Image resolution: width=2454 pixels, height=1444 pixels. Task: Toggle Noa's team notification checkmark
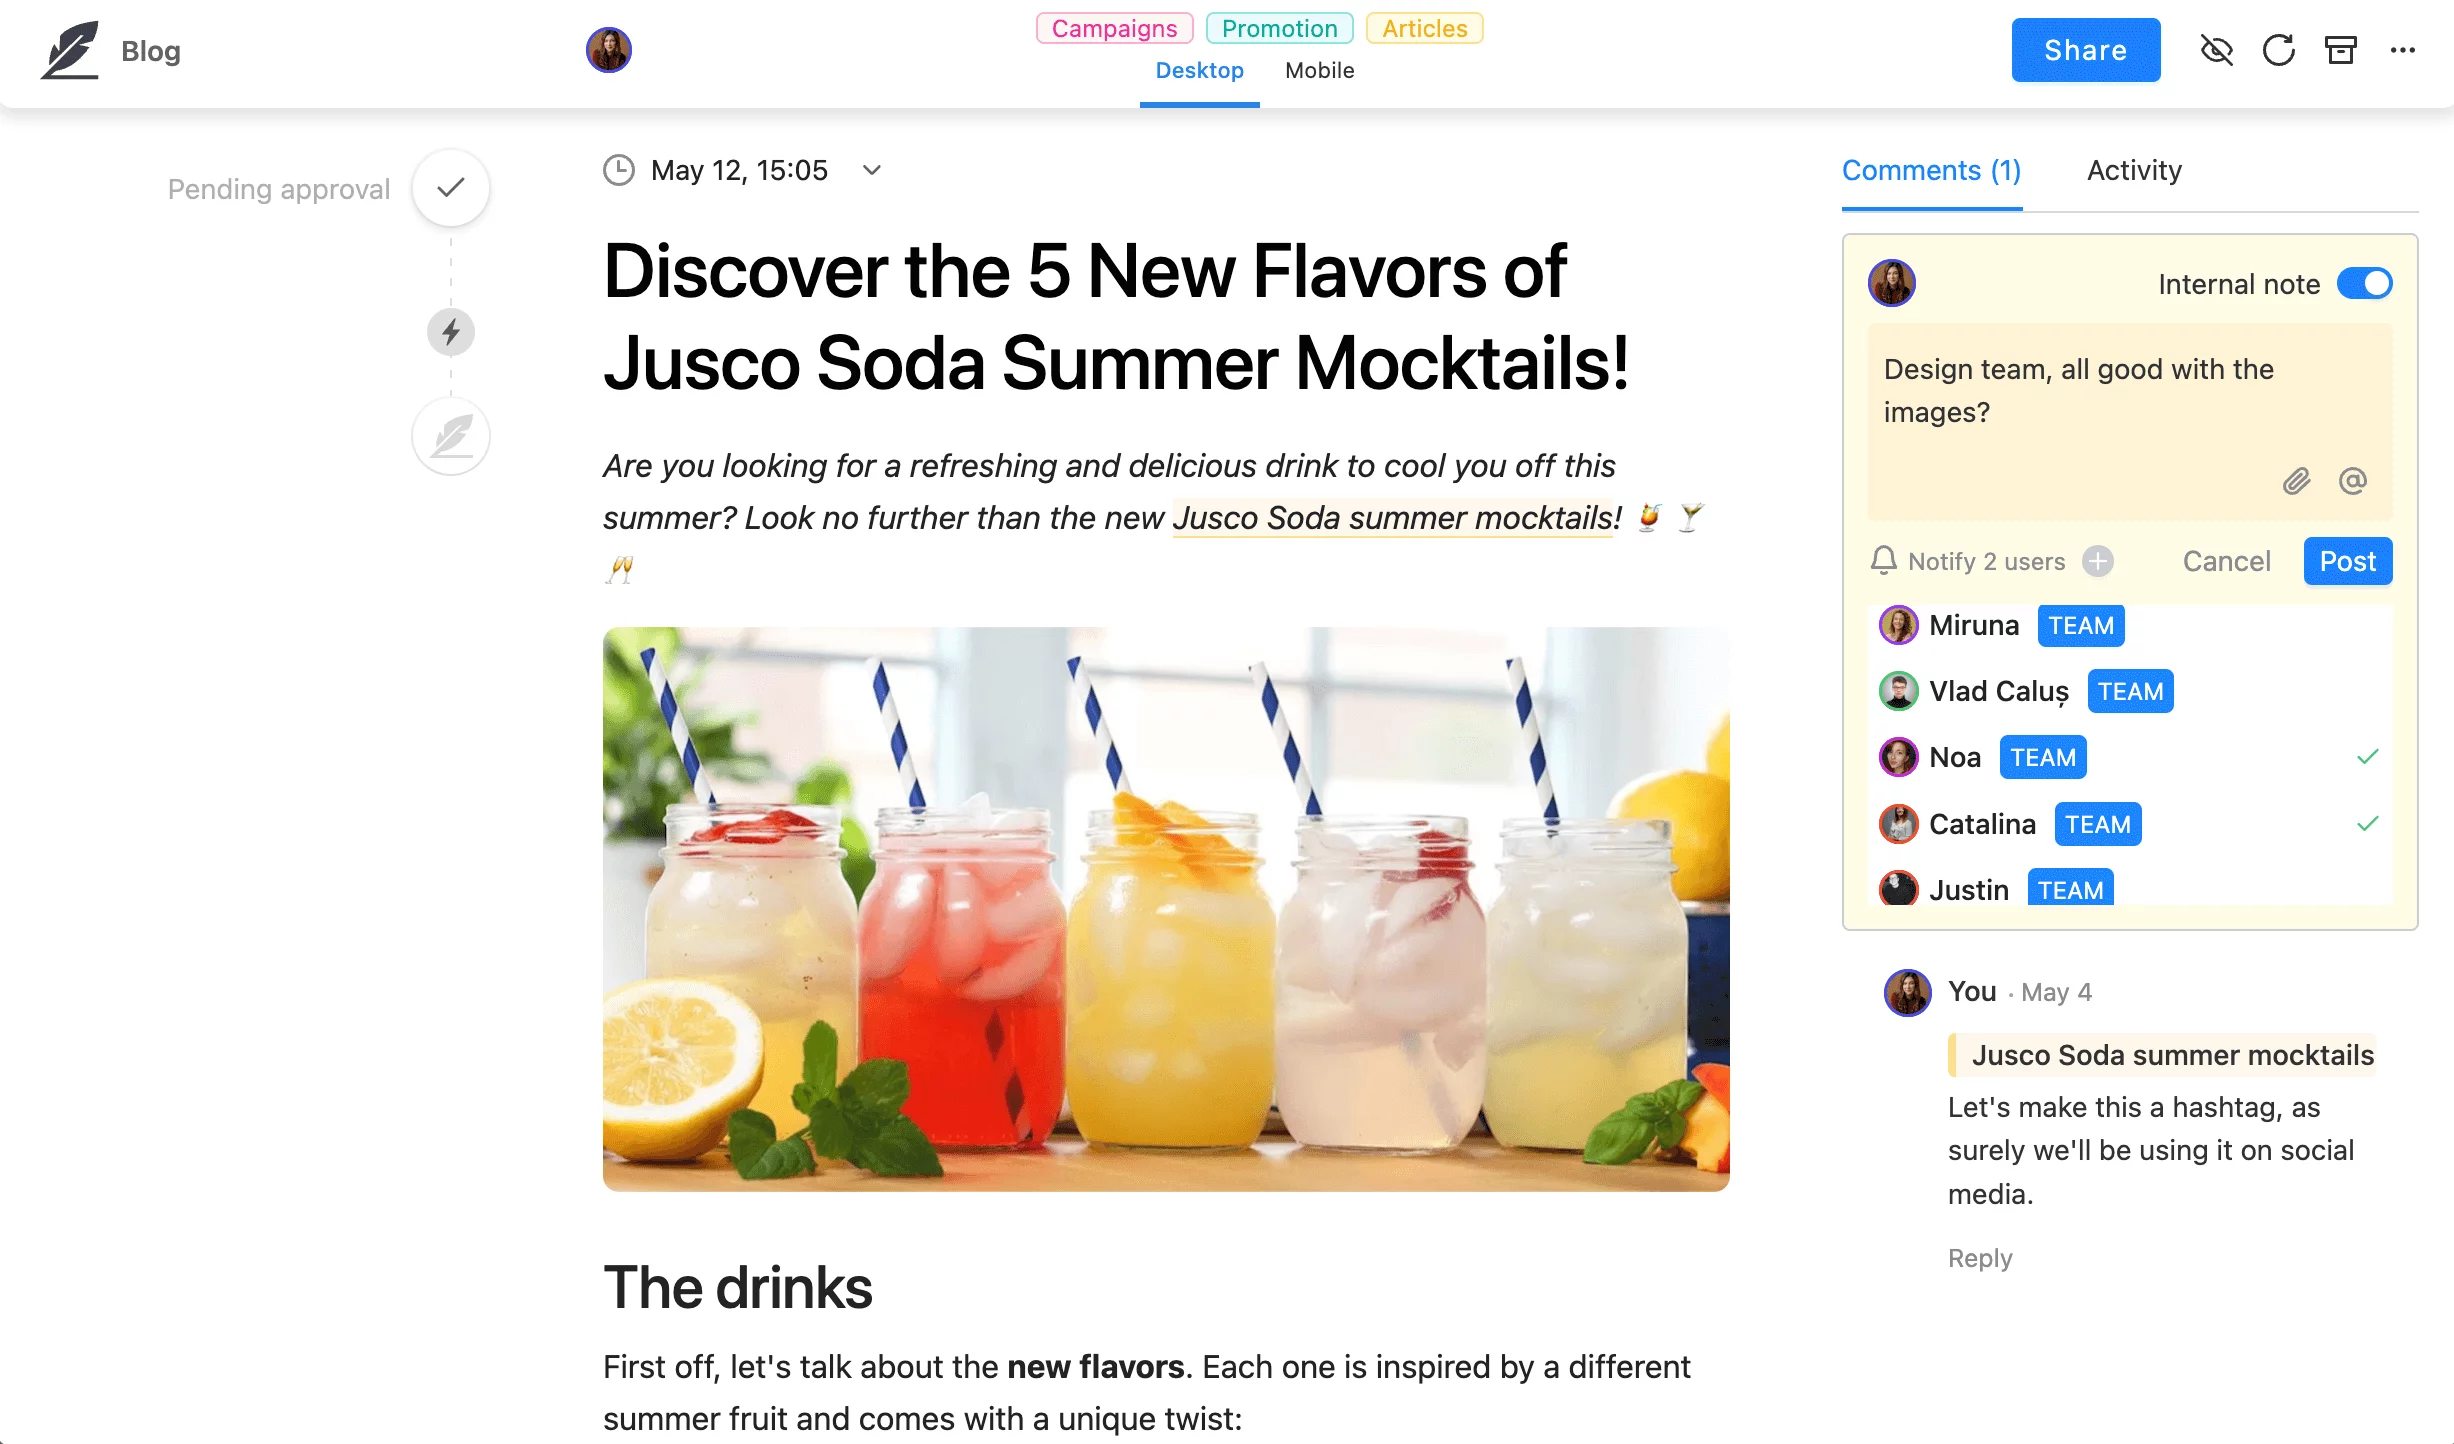point(2370,756)
